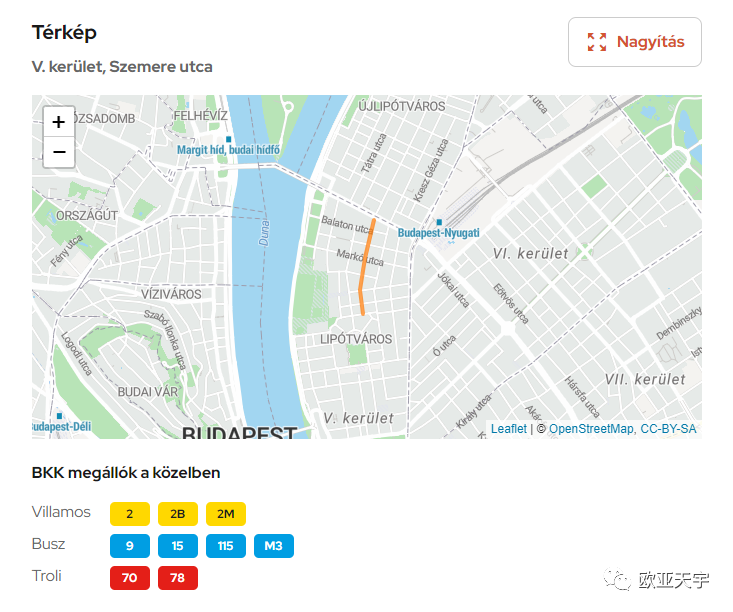Zoom out with the map minus button
This screenshot has width=733, height=612.
[59, 152]
